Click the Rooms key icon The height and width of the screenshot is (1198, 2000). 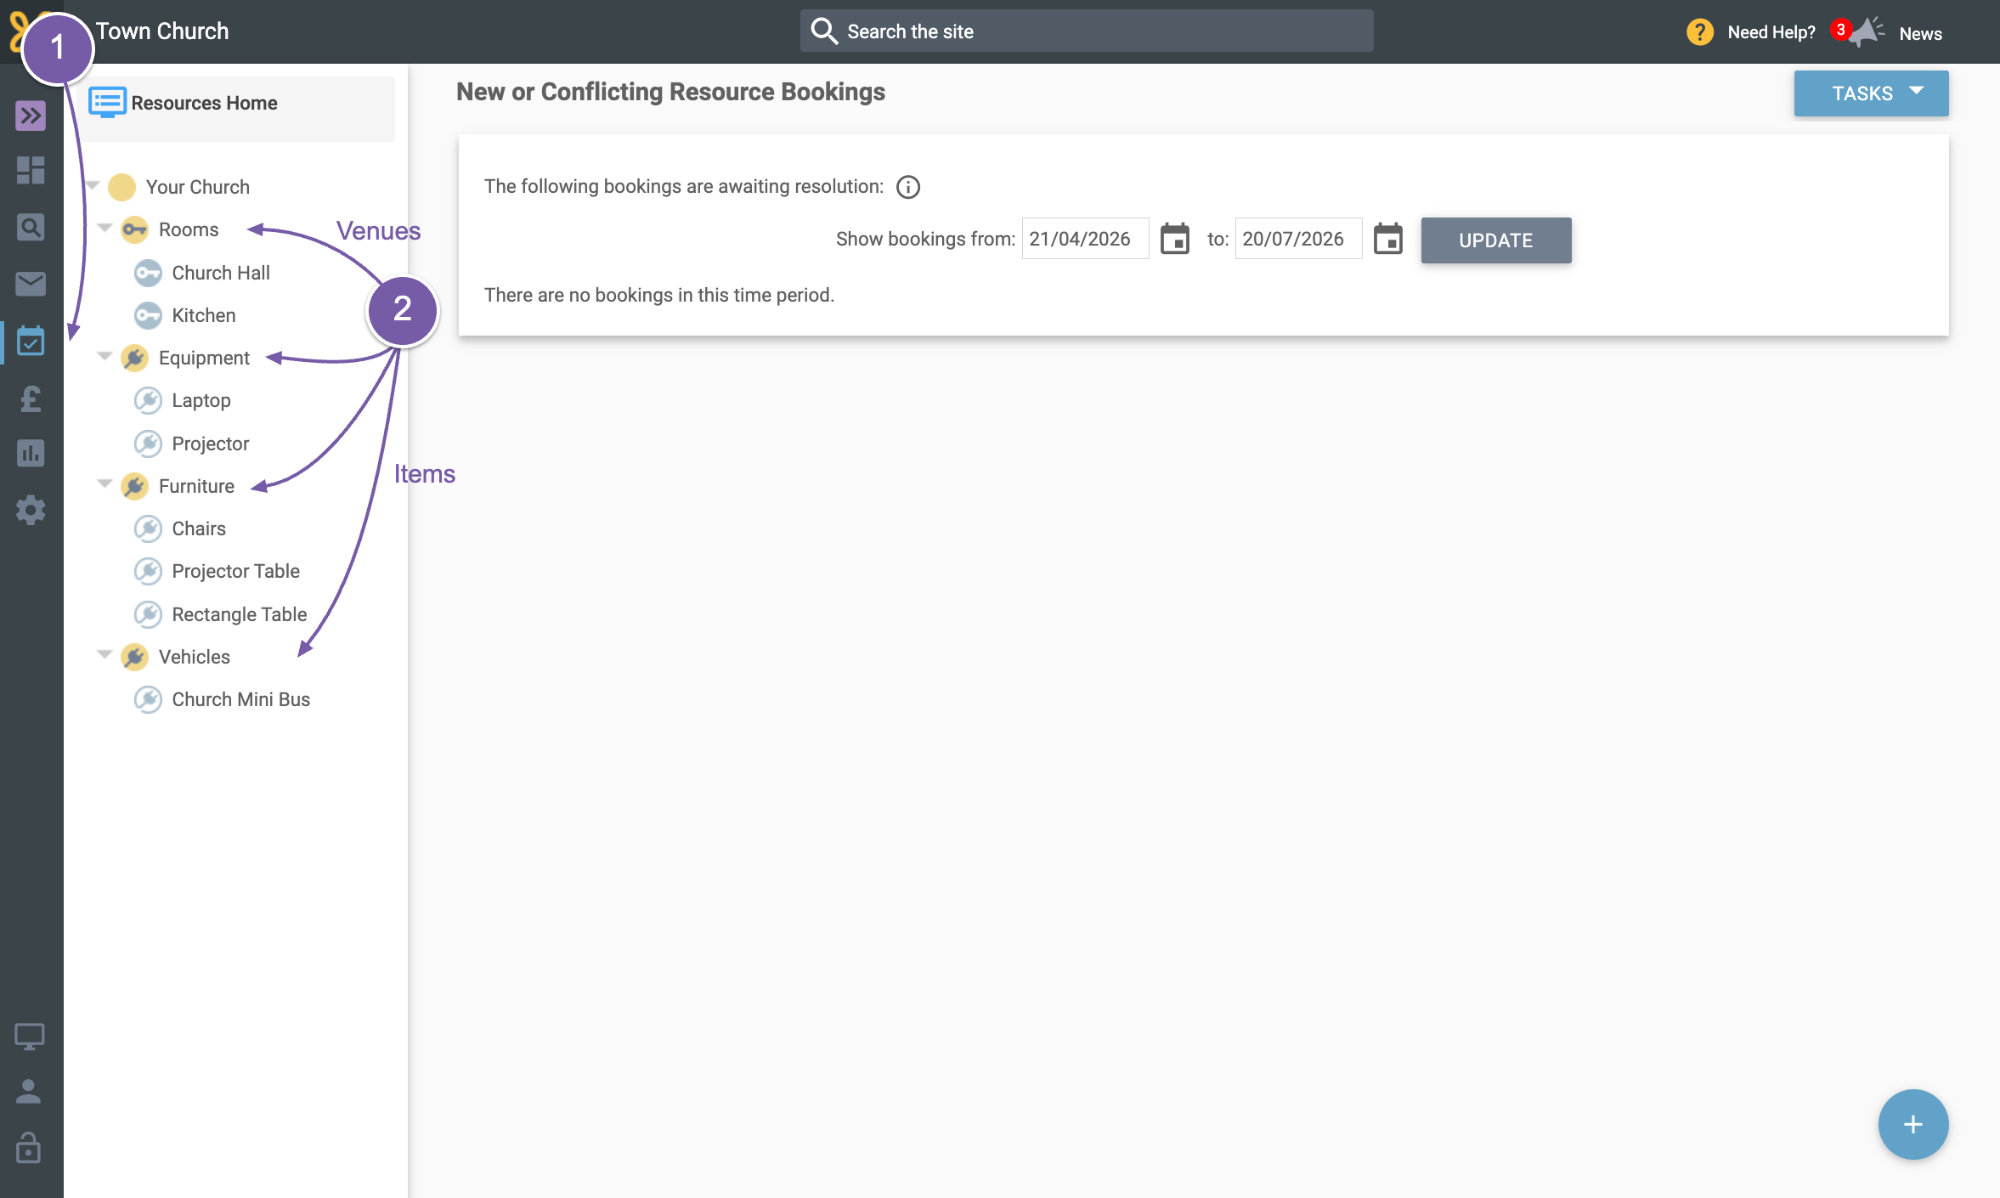point(135,229)
